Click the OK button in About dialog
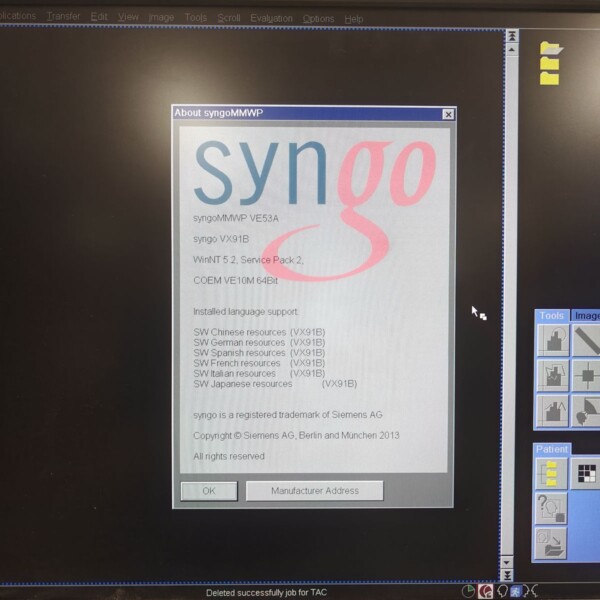The image size is (600, 600). click(208, 491)
